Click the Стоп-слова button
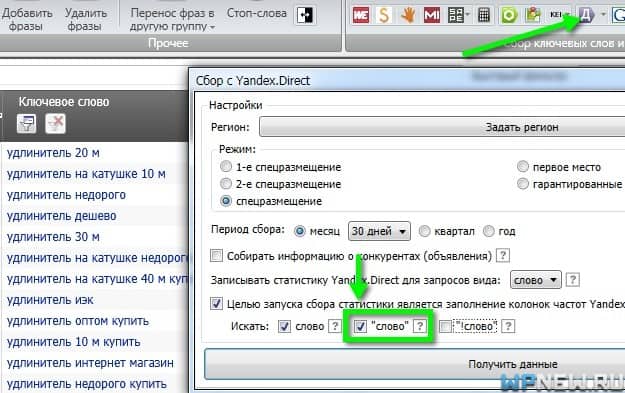This screenshot has height=393, width=625. coord(256,13)
